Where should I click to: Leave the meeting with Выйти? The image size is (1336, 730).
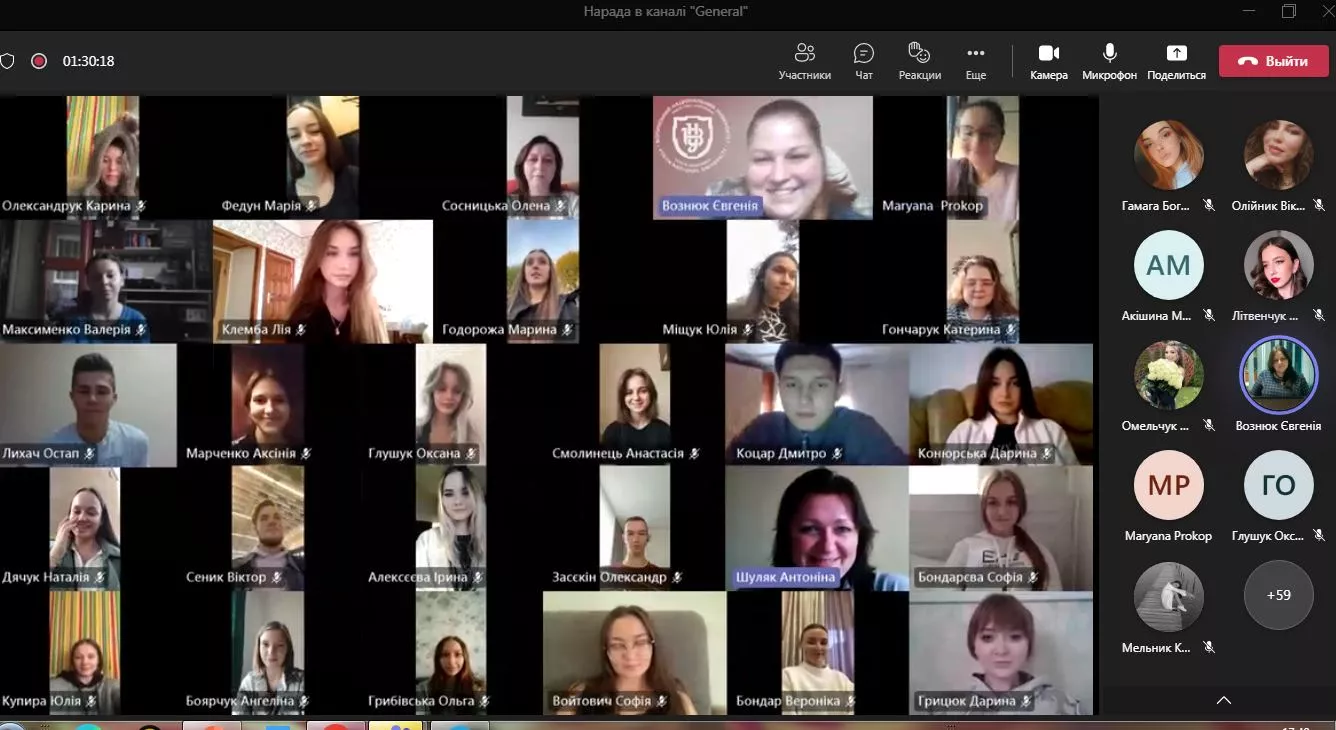click(1273, 61)
